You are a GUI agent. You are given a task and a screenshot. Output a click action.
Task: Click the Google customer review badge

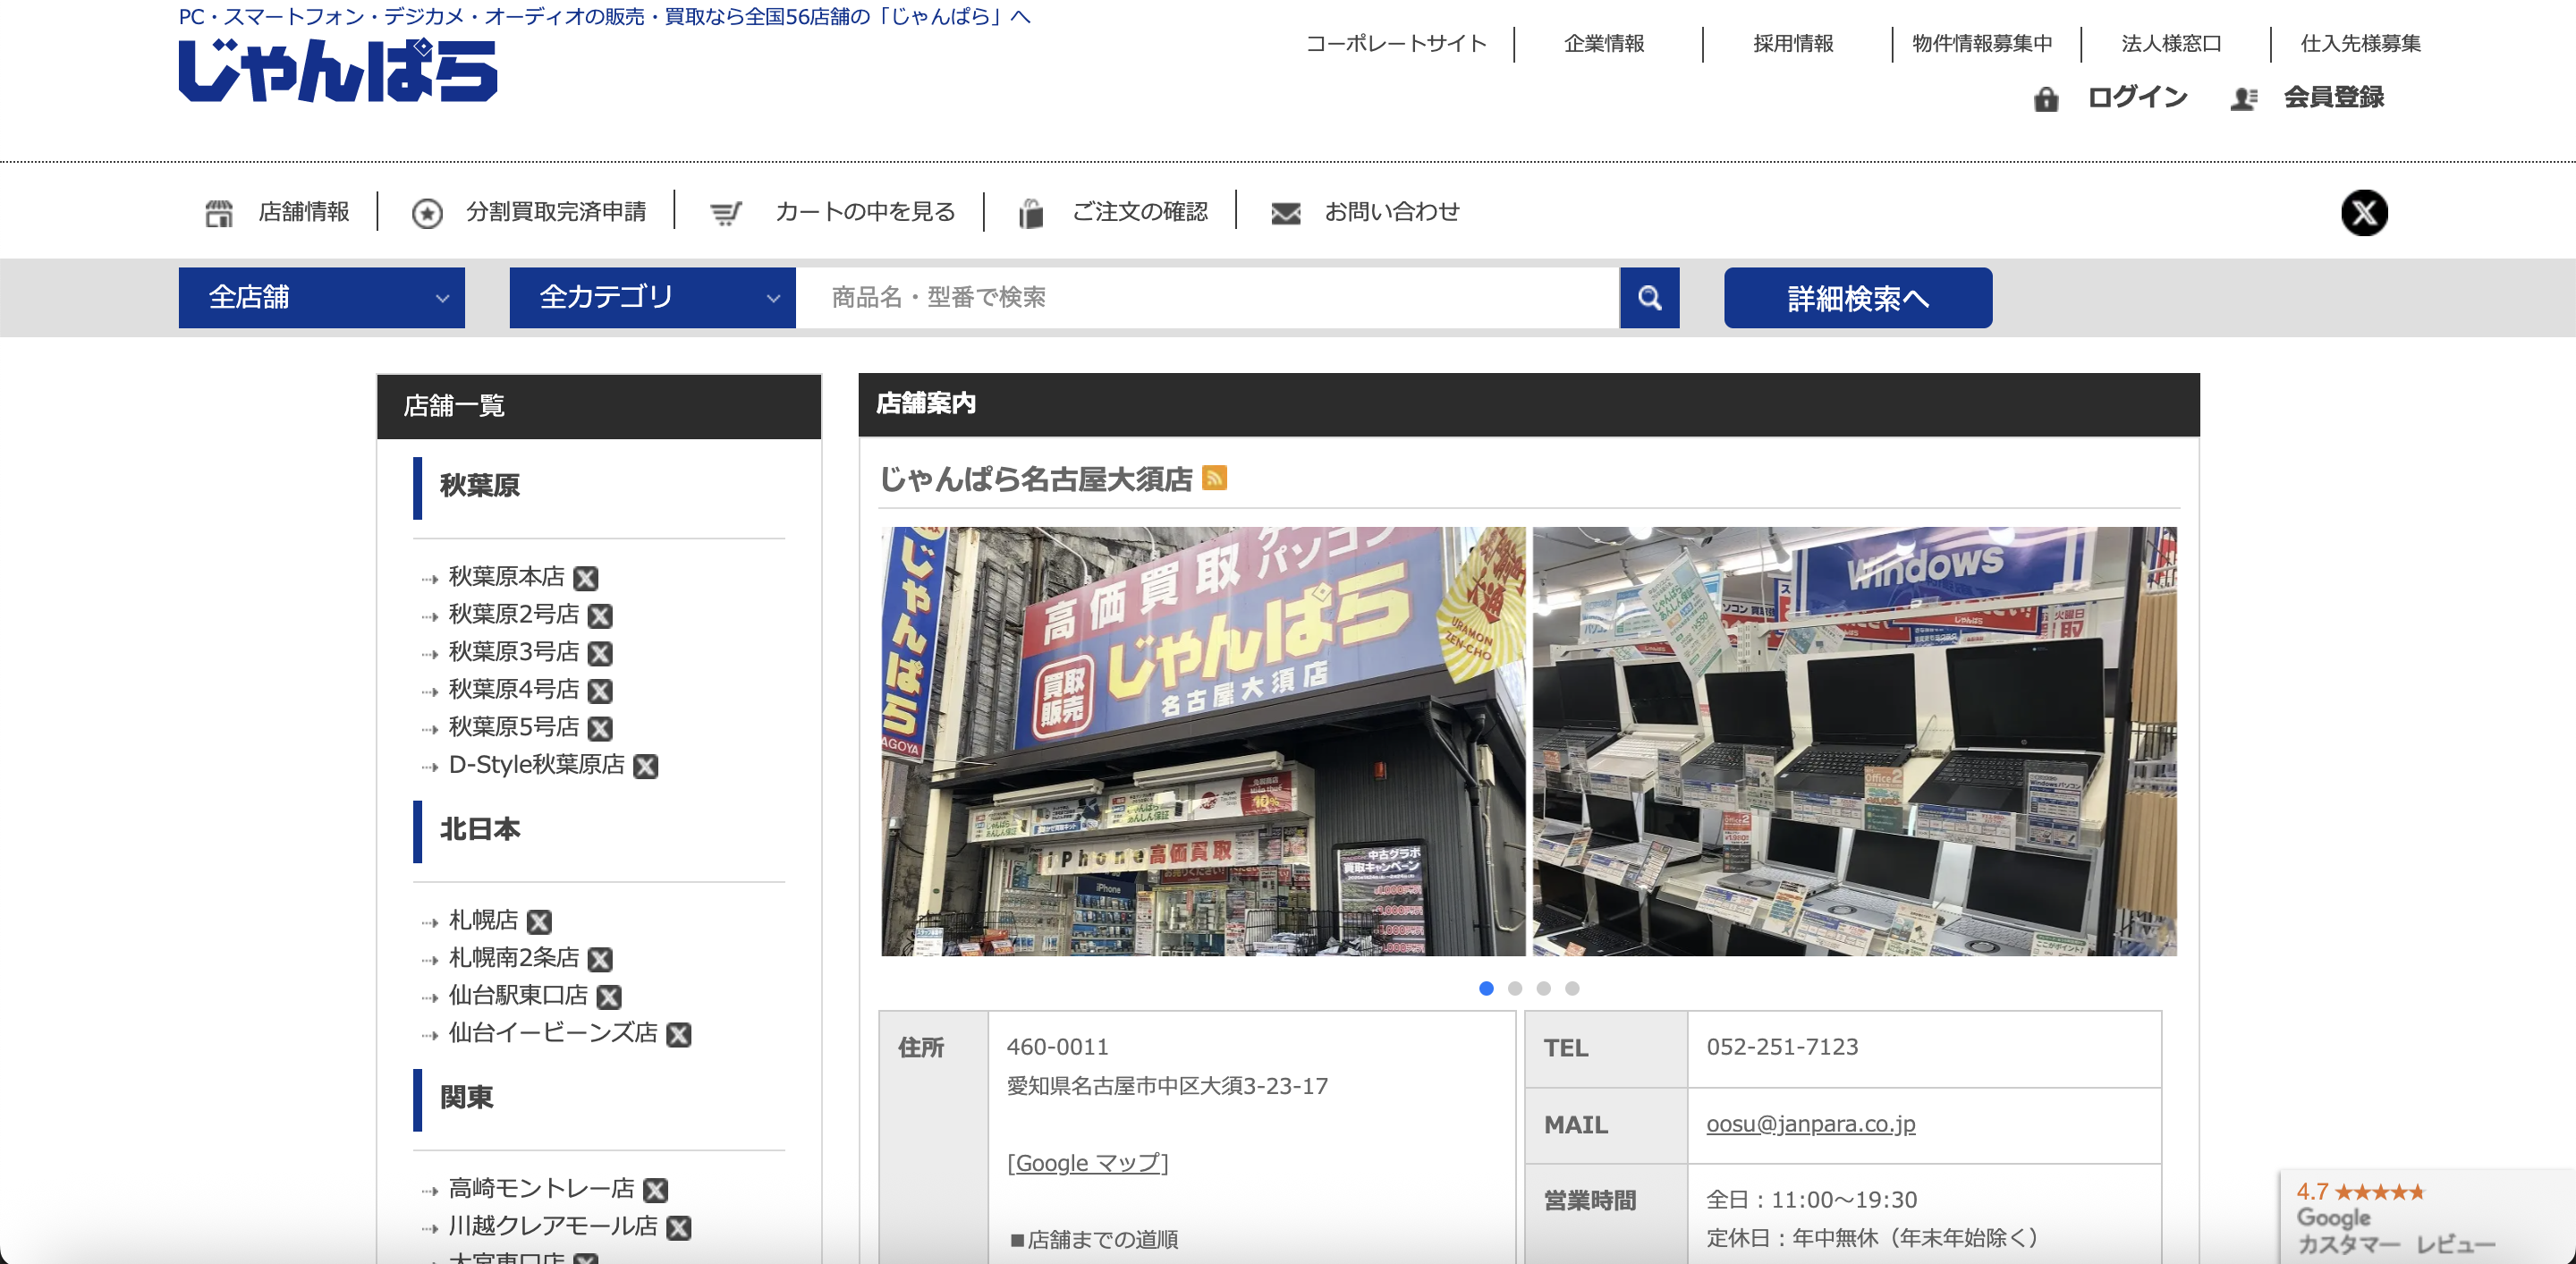point(2427,1217)
